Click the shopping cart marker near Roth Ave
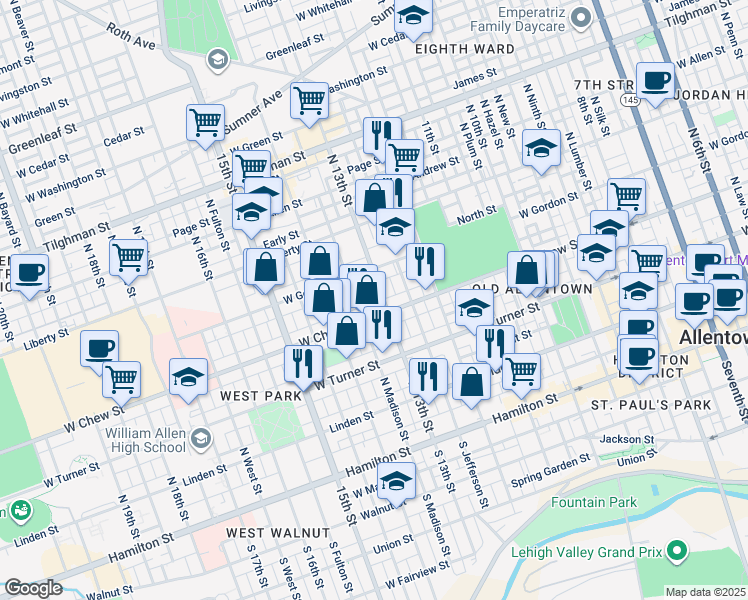The width and height of the screenshot is (748, 600). point(205,123)
